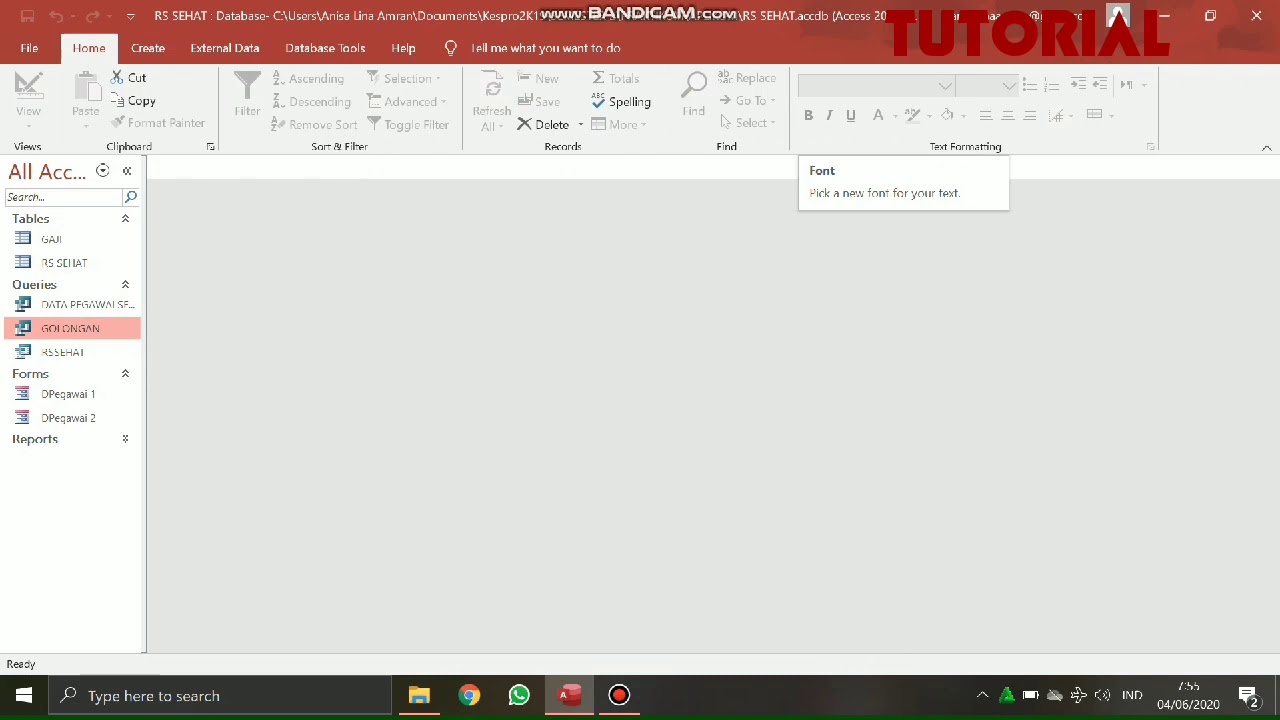Screen dimensions: 1280x720
Task: Open the View dropdown
Action: (x=28, y=124)
